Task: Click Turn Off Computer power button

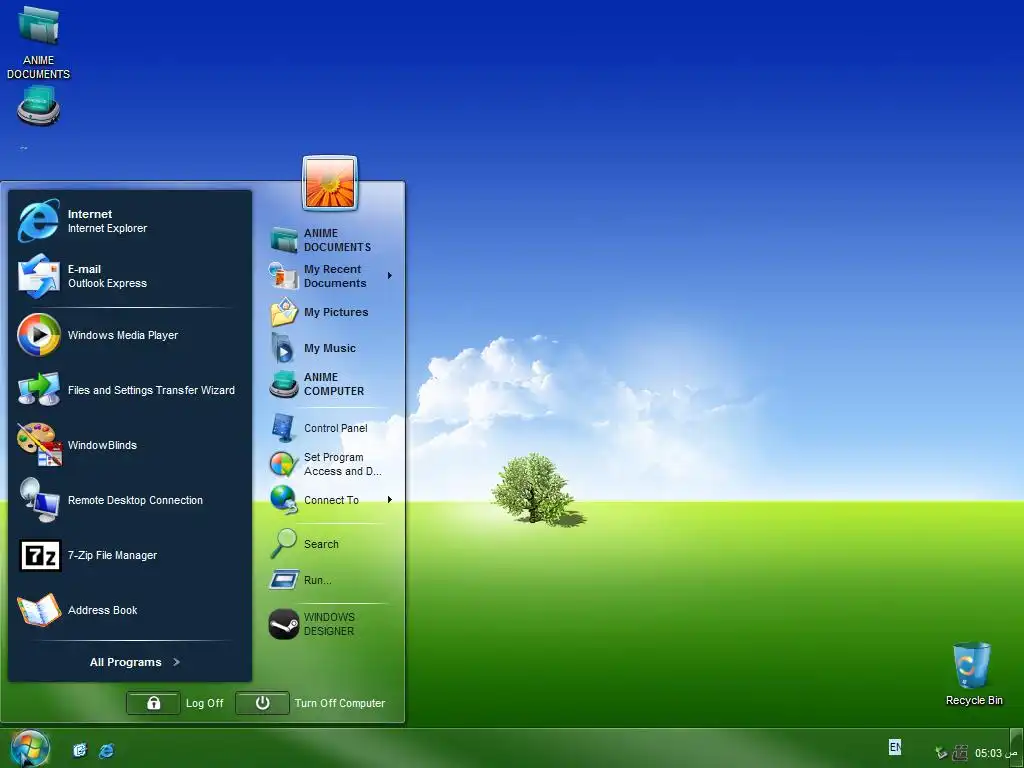Action: pos(263,703)
